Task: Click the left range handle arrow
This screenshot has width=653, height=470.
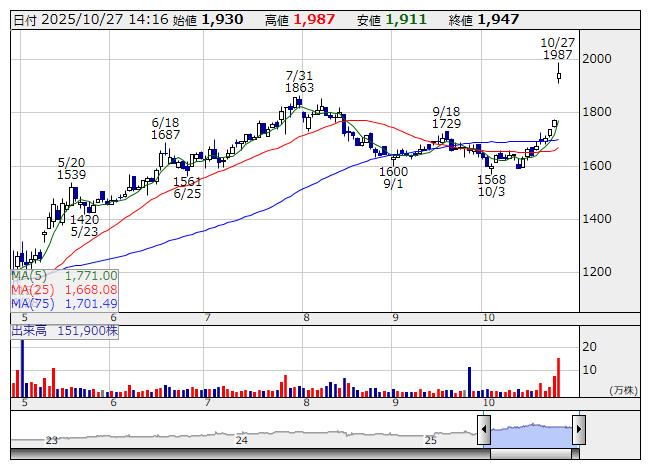Action: point(484,429)
